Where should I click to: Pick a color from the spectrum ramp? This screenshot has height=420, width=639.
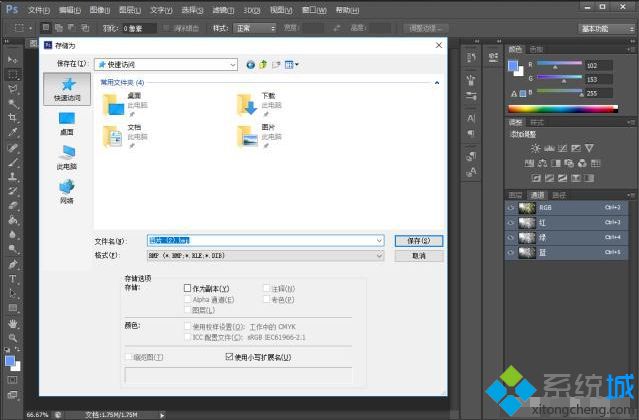point(563,109)
